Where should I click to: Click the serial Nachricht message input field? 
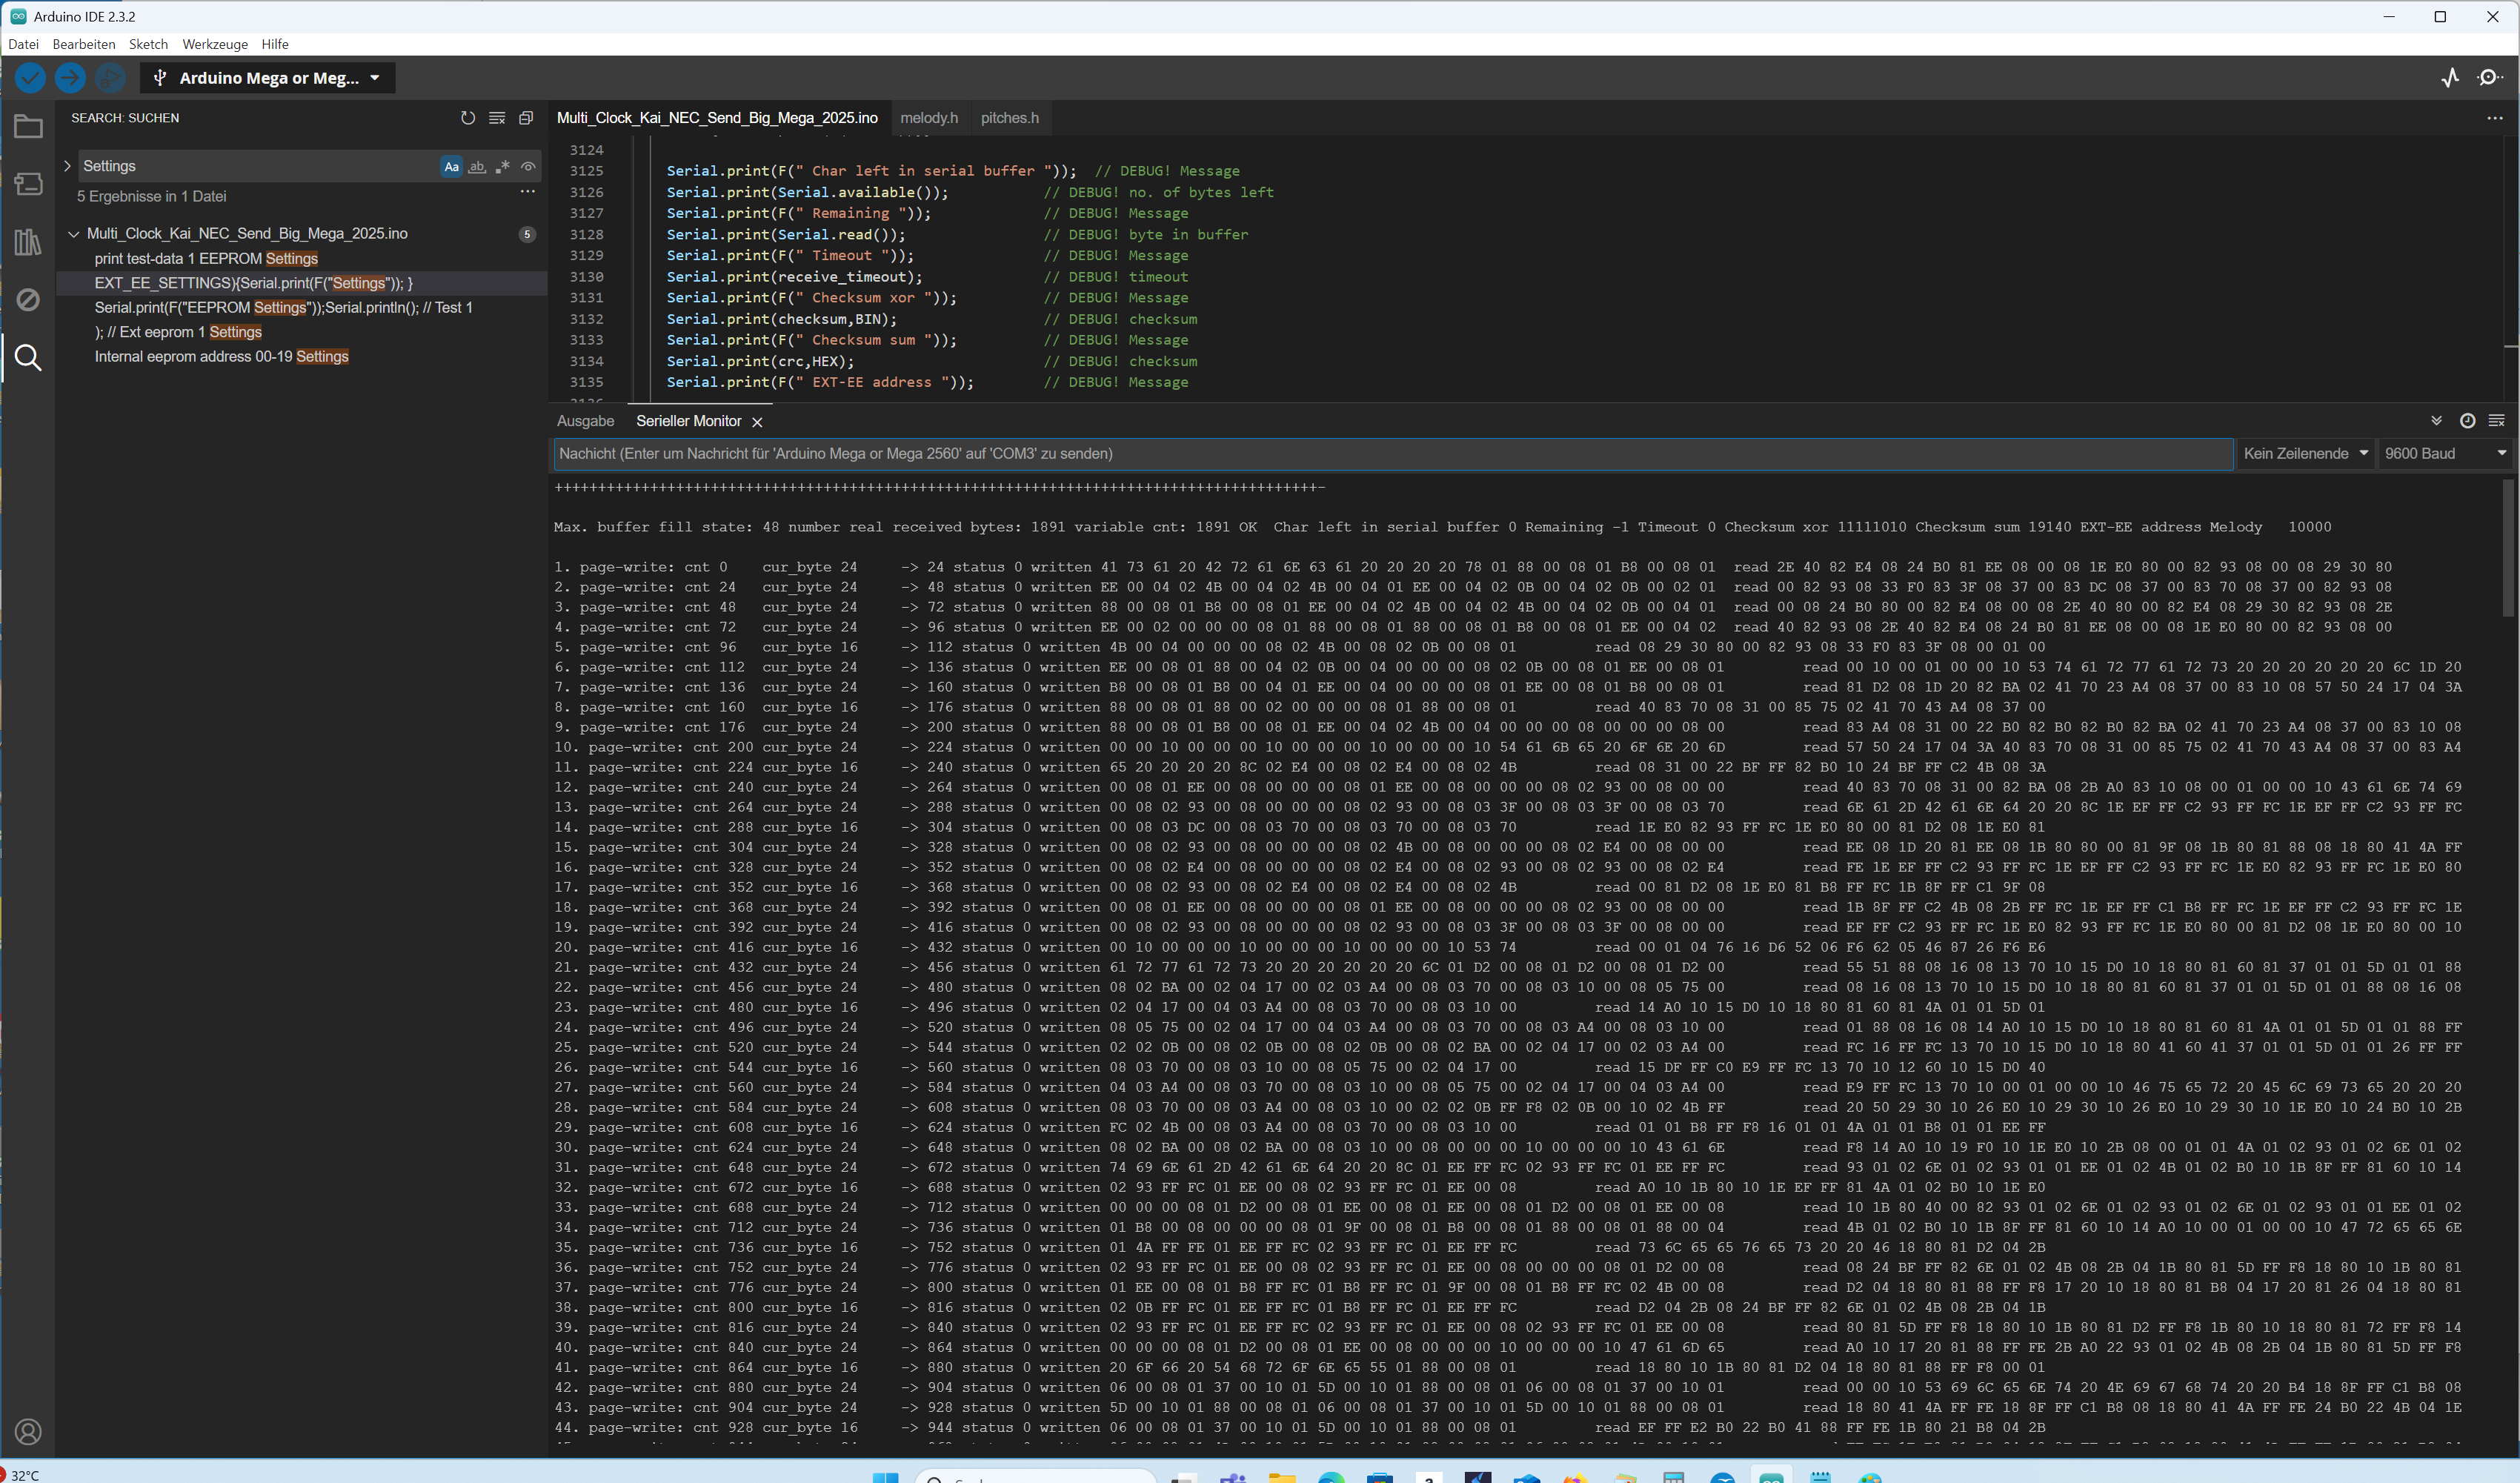click(x=1393, y=454)
